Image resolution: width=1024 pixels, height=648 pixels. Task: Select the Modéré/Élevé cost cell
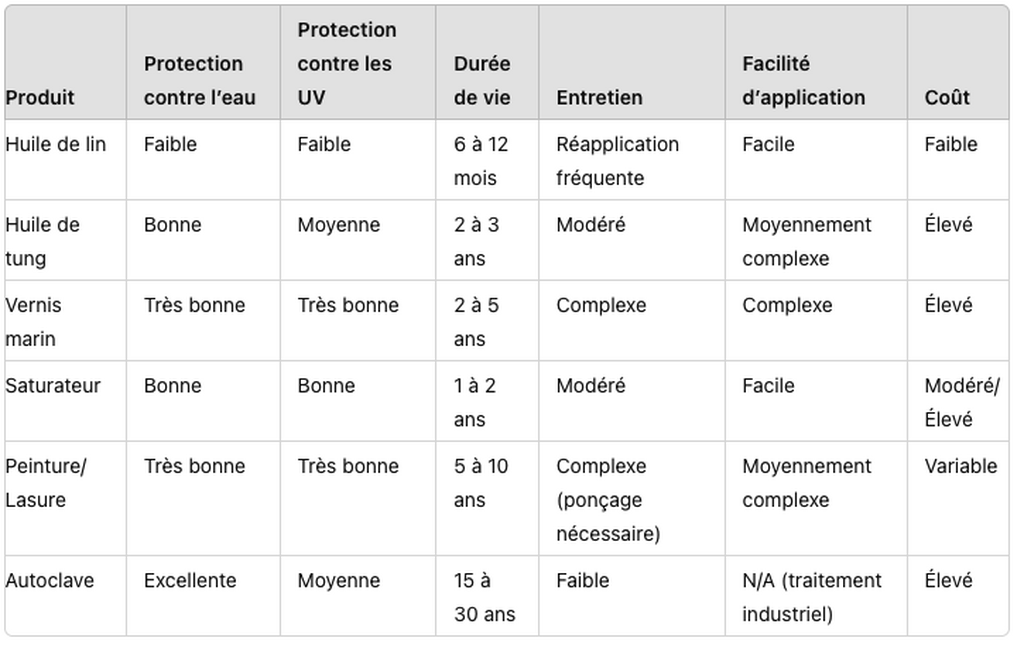pyautogui.click(x=962, y=402)
